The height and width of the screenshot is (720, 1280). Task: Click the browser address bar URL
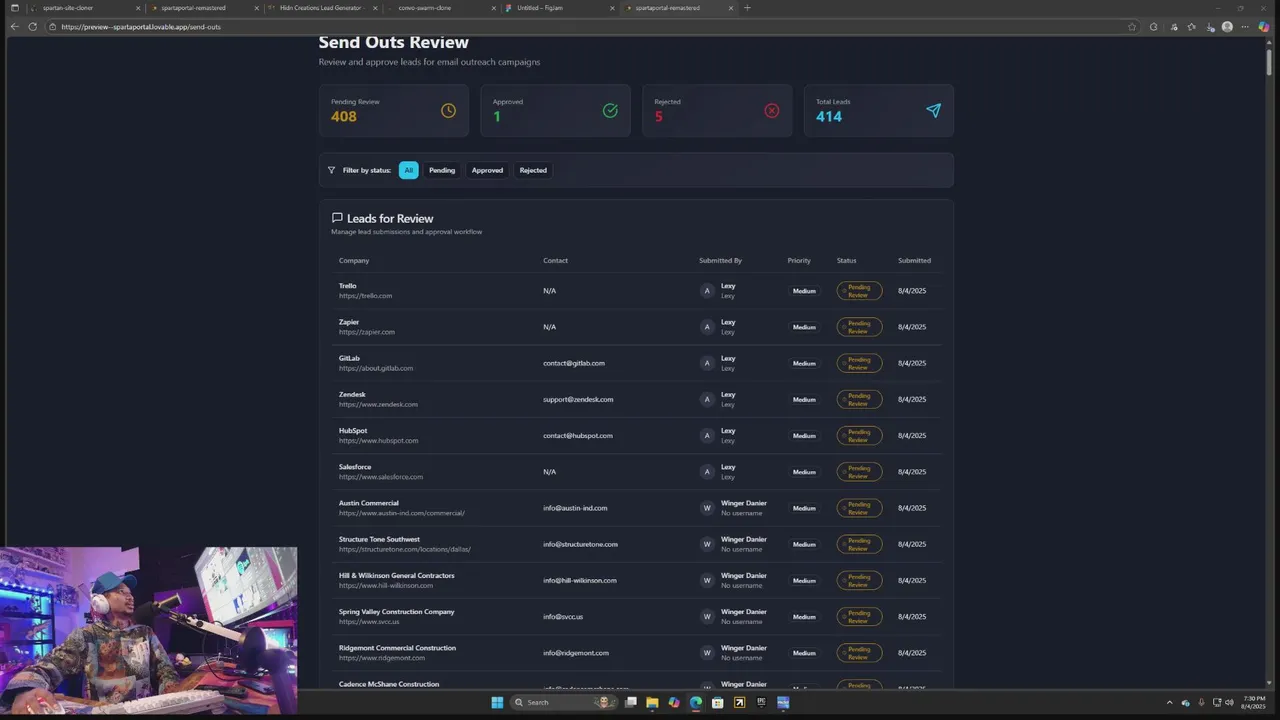[x=141, y=27]
